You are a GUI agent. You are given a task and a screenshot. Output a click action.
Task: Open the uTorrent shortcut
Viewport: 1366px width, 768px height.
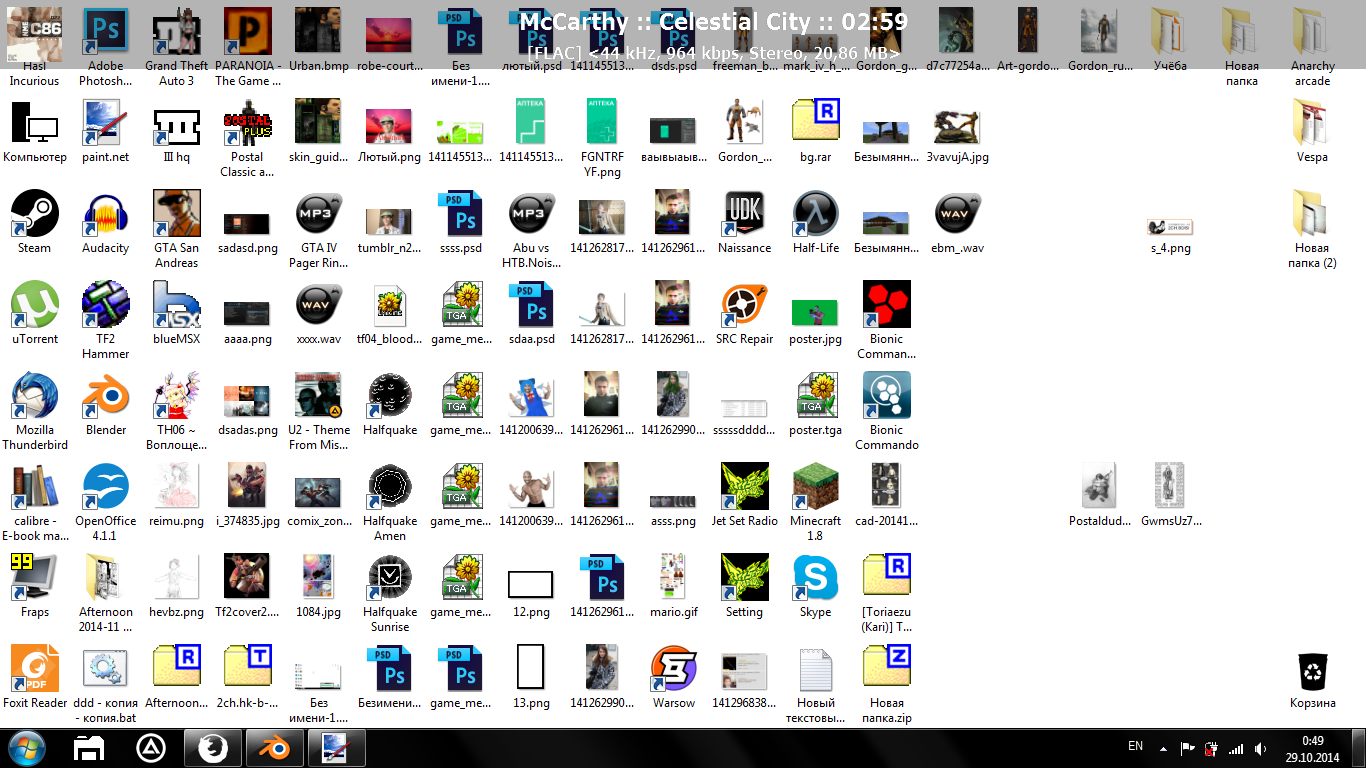coord(35,306)
